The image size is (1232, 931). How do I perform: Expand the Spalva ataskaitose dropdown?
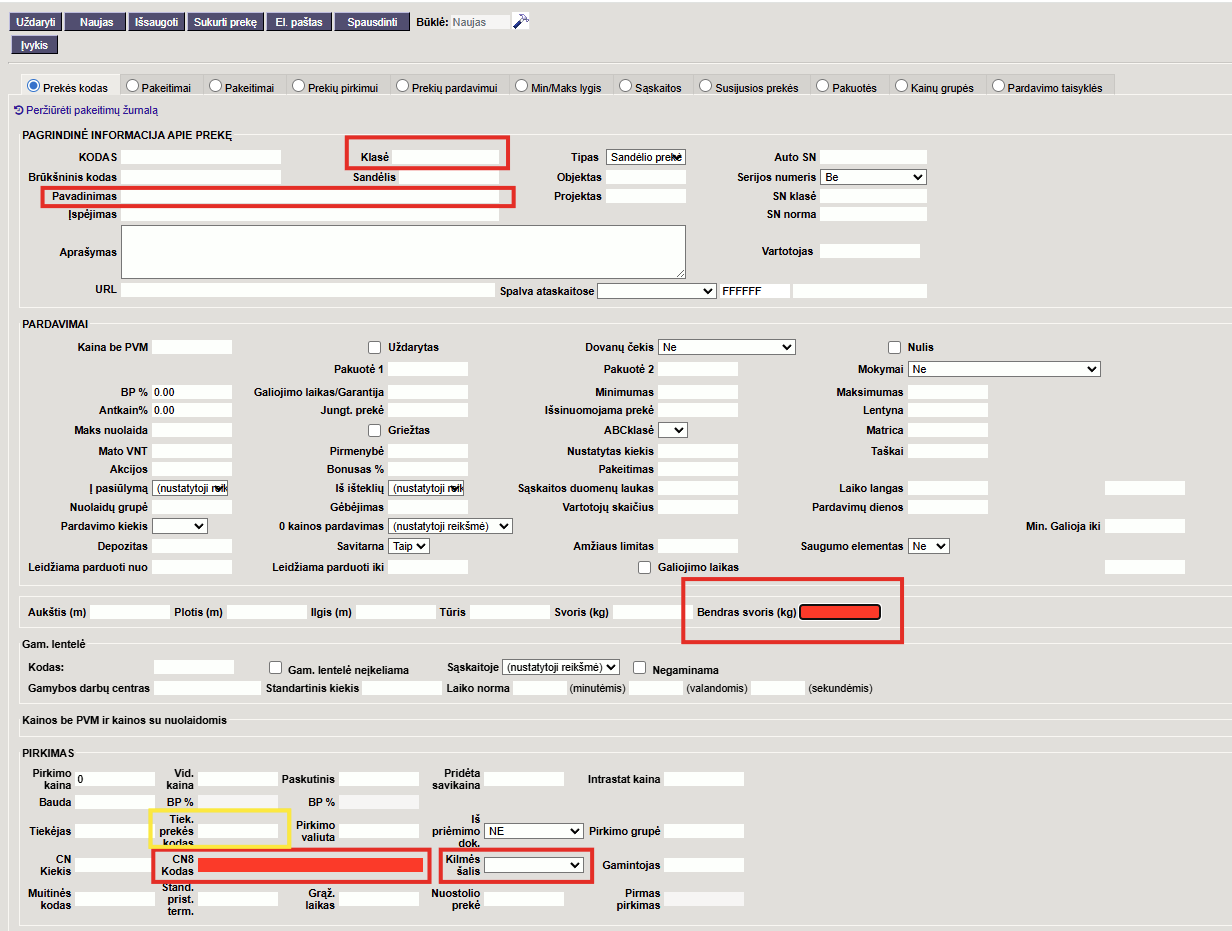coord(657,291)
